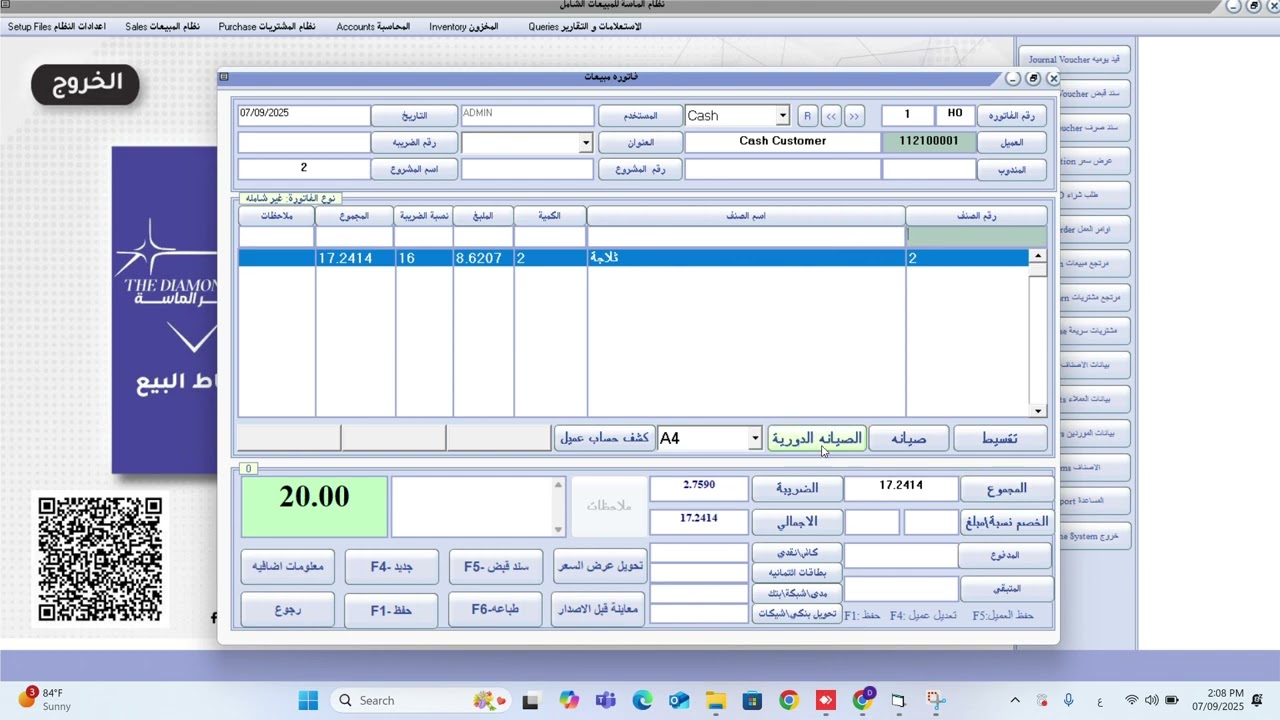The width and height of the screenshot is (1280, 720).
Task: Click the المدفوع paid amount field
Action: tap(901, 555)
